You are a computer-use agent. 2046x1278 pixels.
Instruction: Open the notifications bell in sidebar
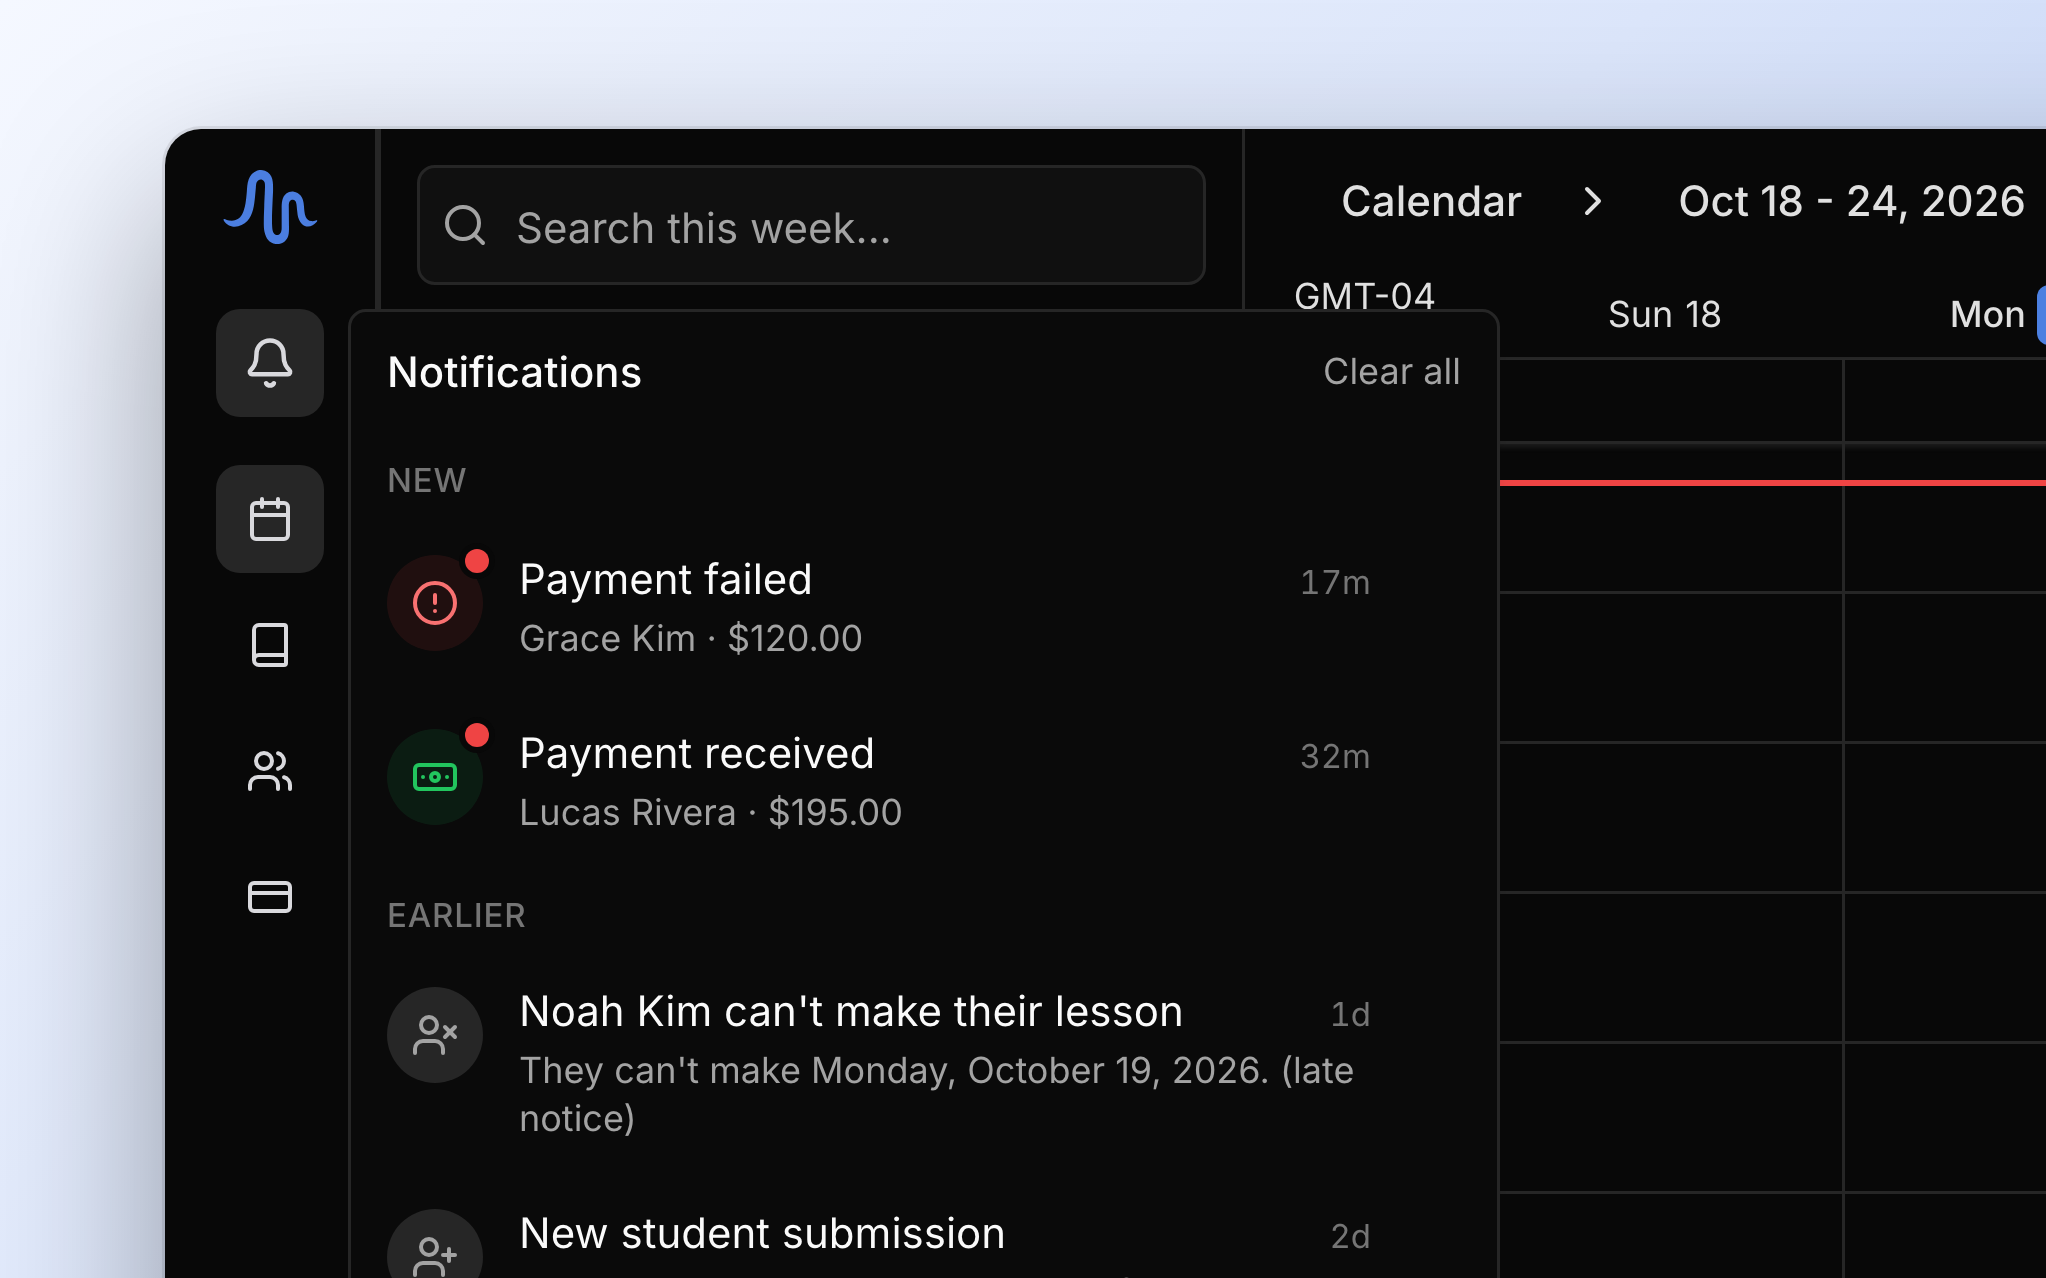(x=270, y=363)
